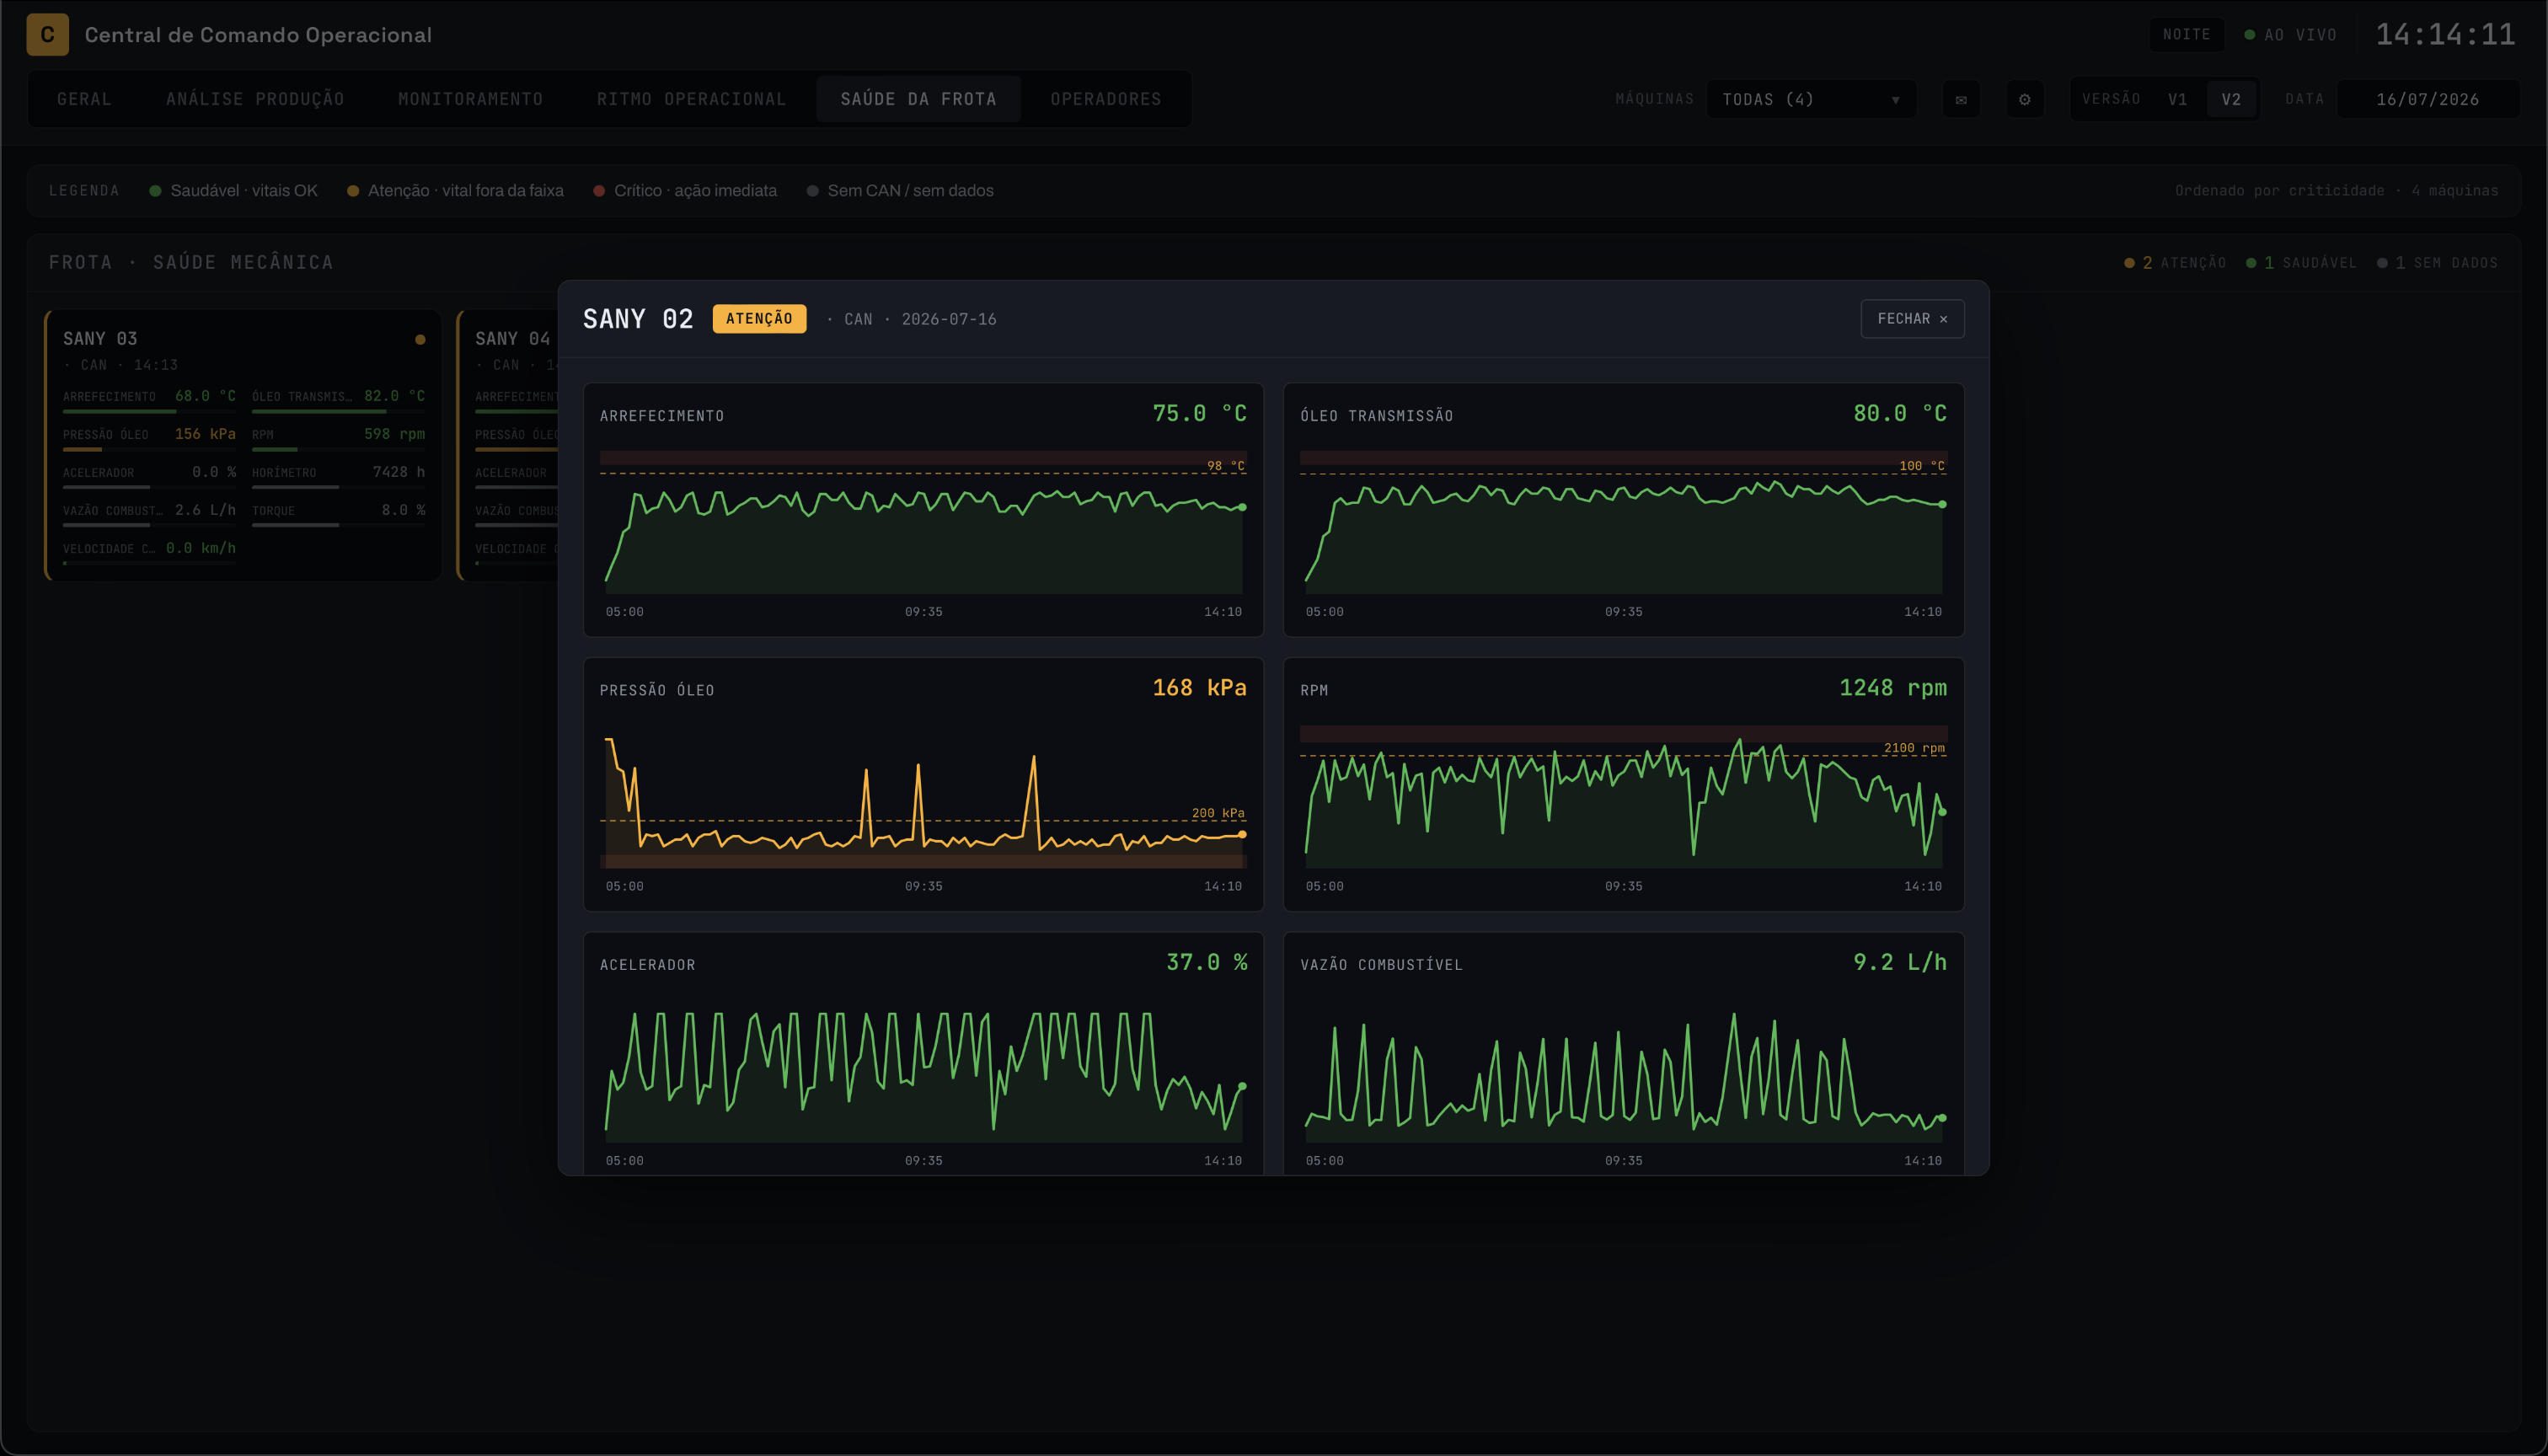Click the ATENÇÃO badge beside SANY 02

(759, 318)
